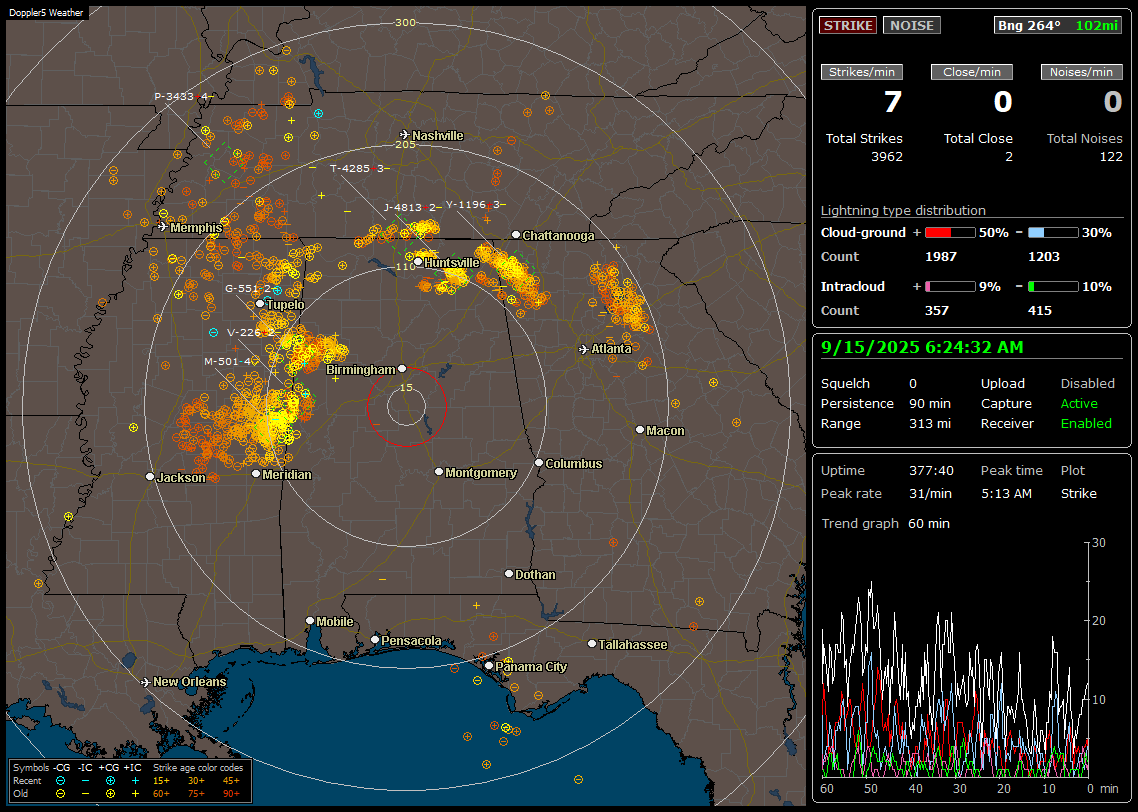Click the Peak rate 31/min value
The height and width of the screenshot is (812, 1138).
931,493
